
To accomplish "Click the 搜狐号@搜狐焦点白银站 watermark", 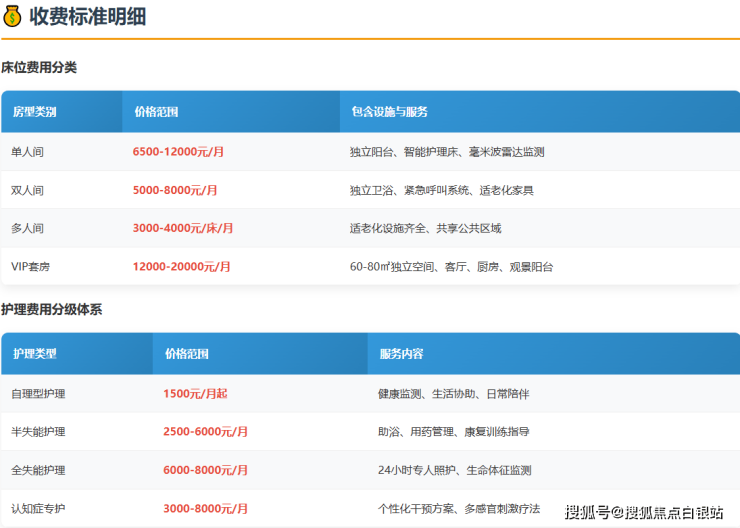I will (644, 513).
